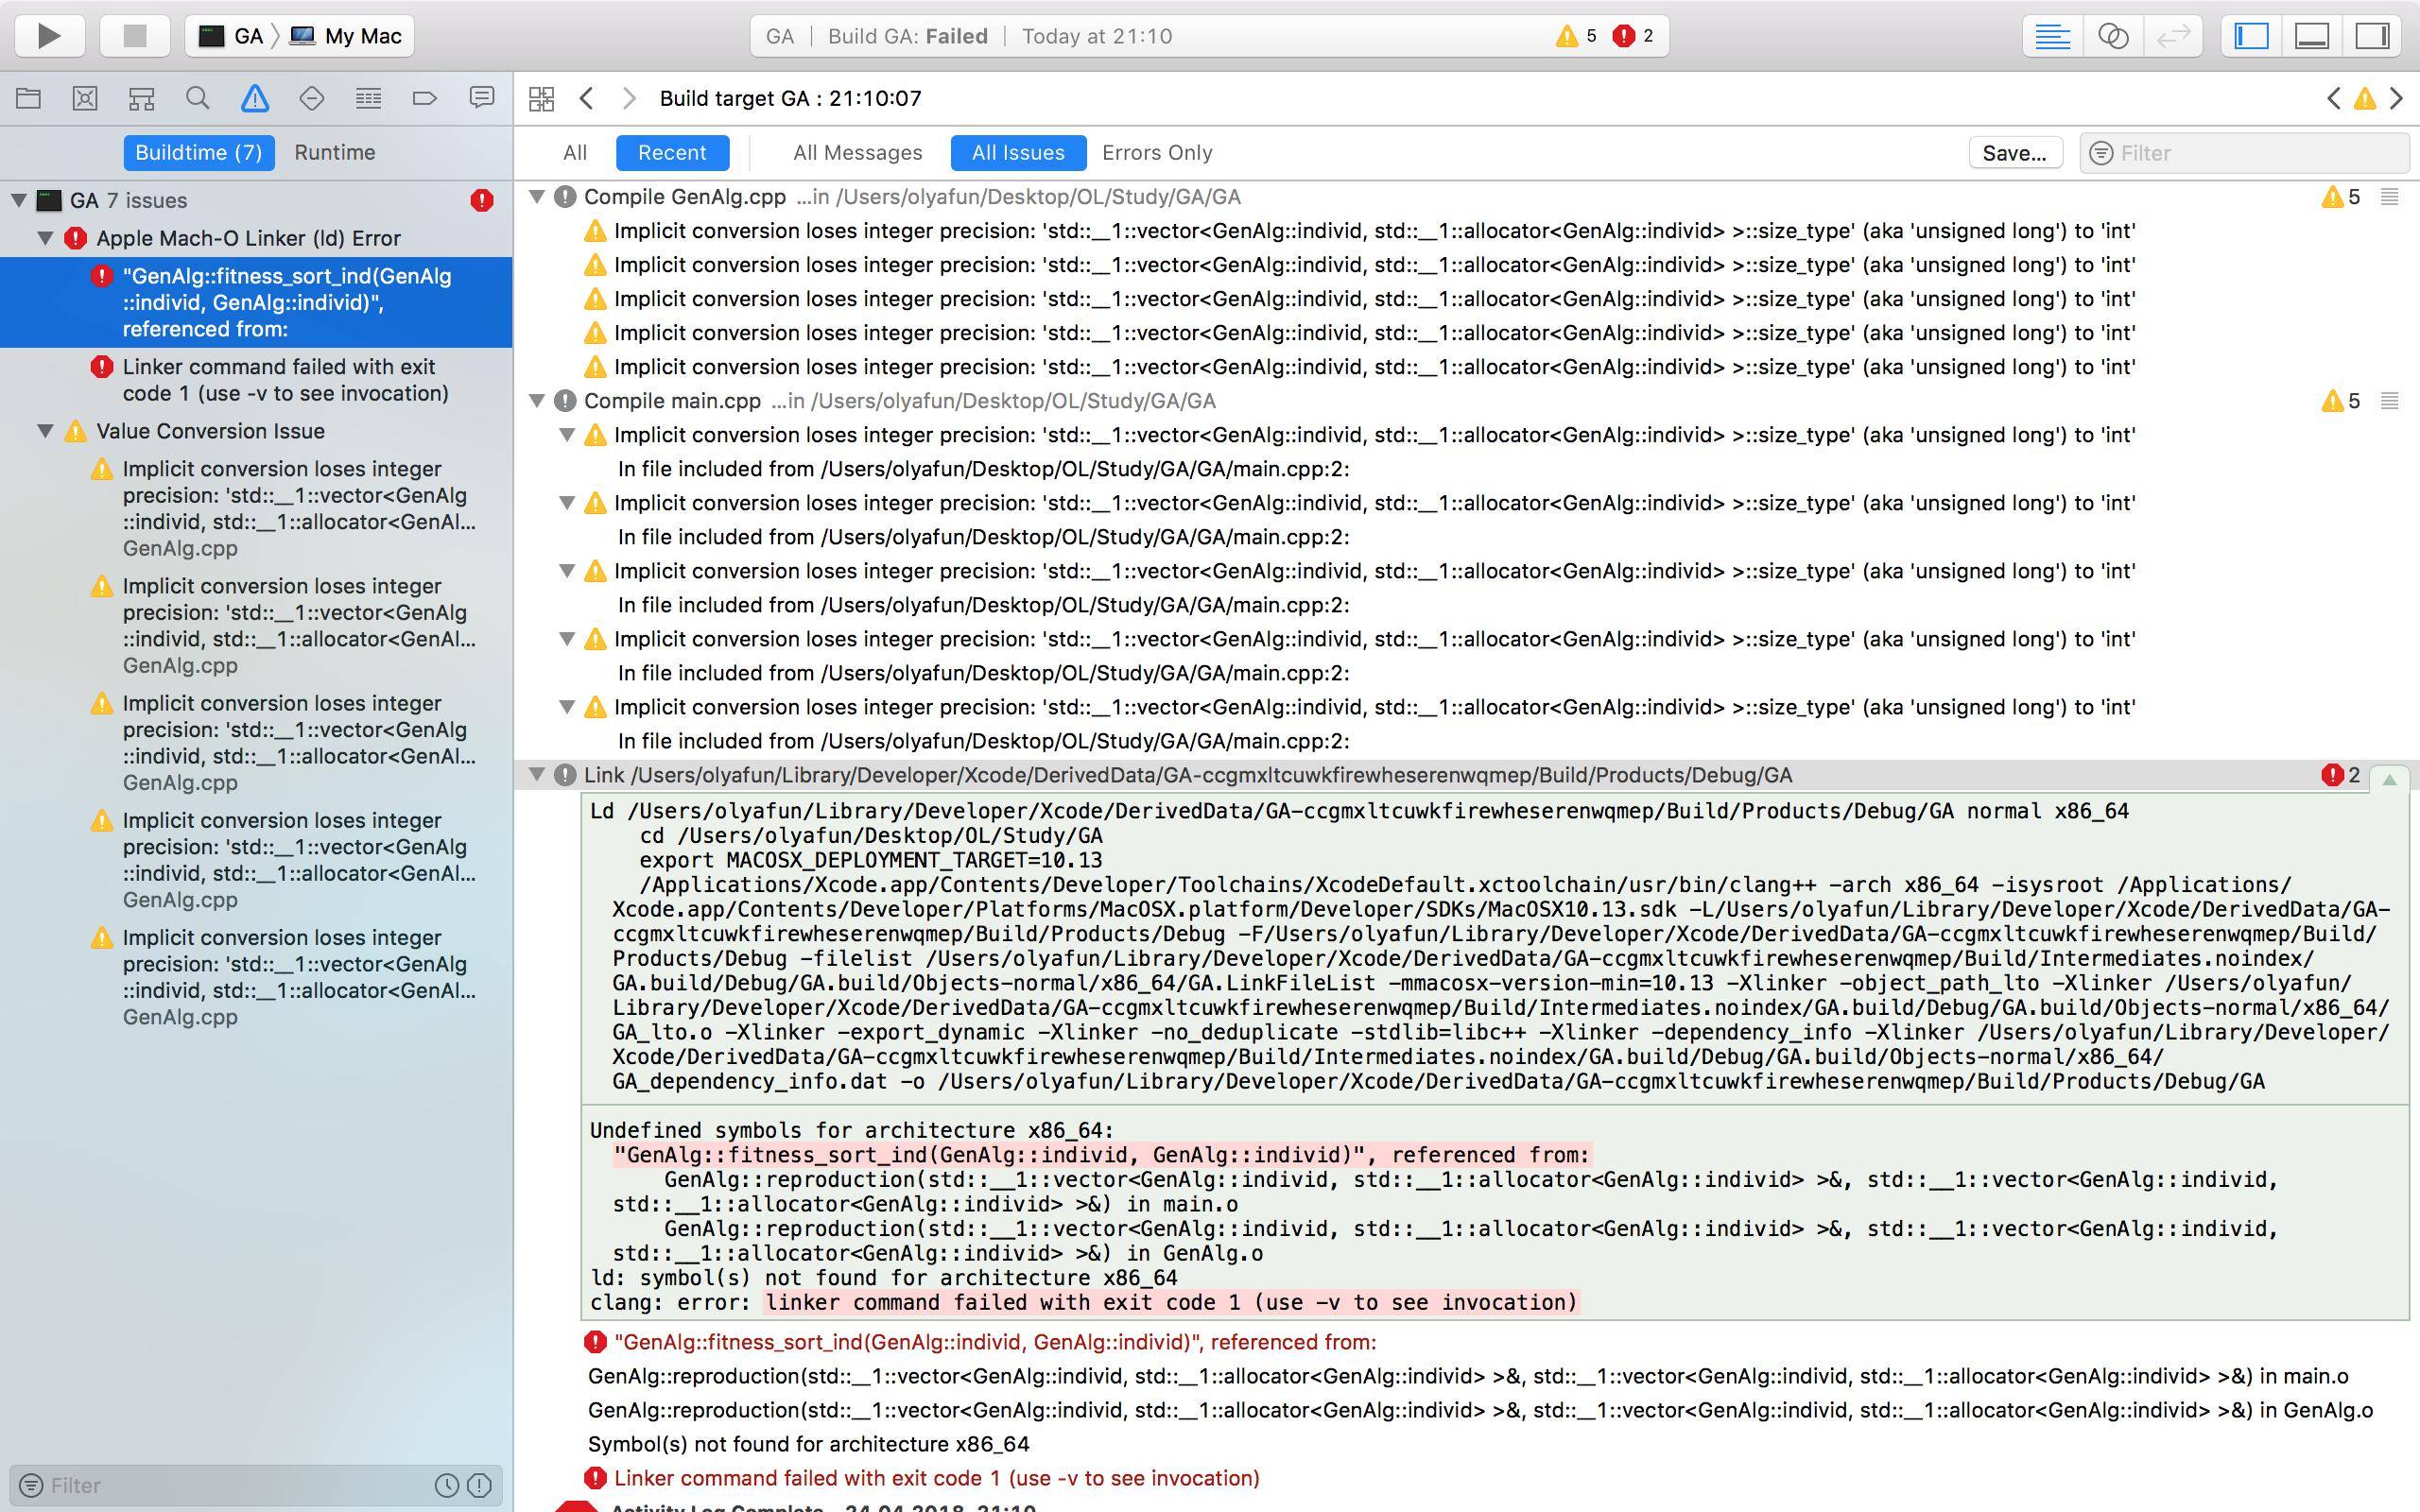Click Symbol(s) not found for architecture line

click(808, 1444)
